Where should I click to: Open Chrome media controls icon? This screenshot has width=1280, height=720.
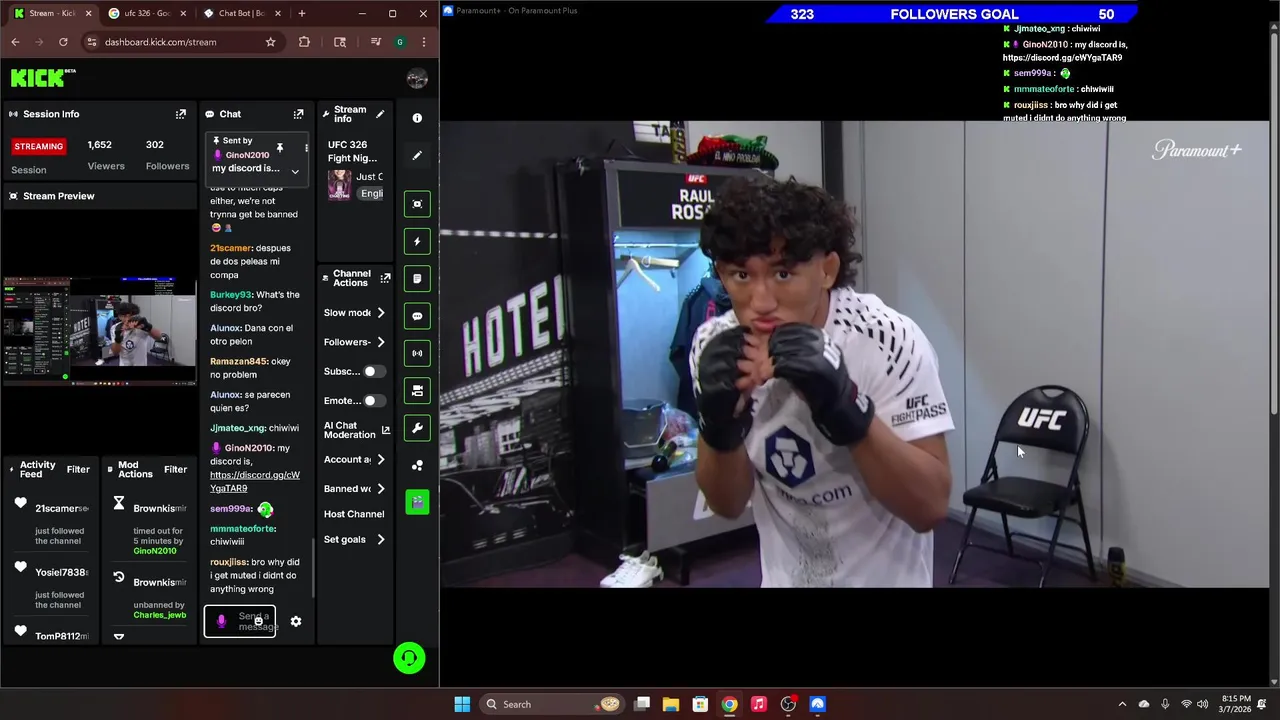pyautogui.click(x=375, y=42)
